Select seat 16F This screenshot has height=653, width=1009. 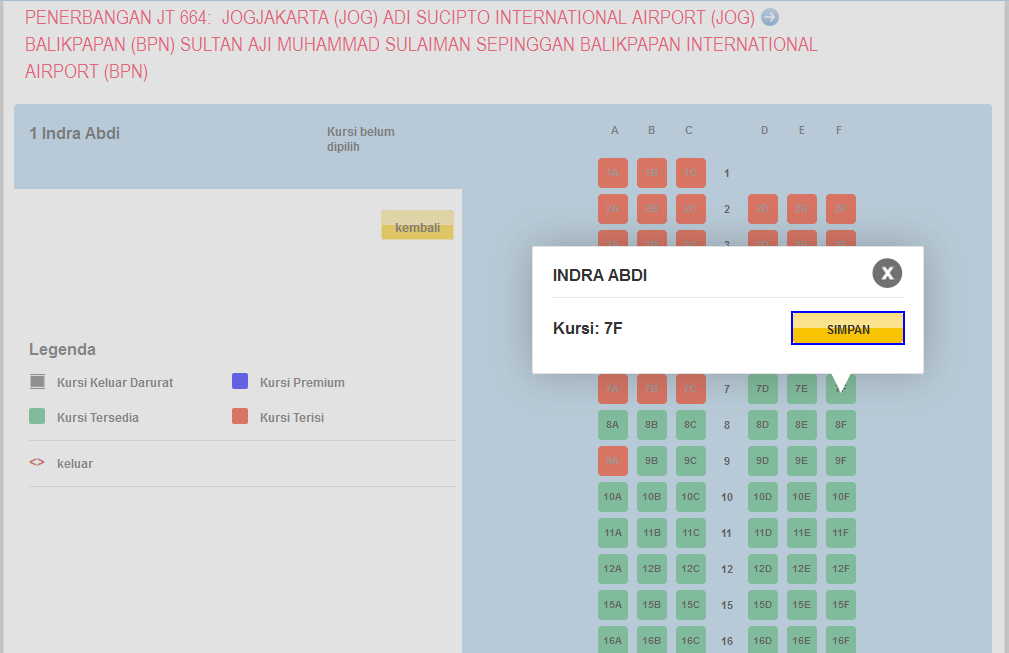click(x=839, y=640)
